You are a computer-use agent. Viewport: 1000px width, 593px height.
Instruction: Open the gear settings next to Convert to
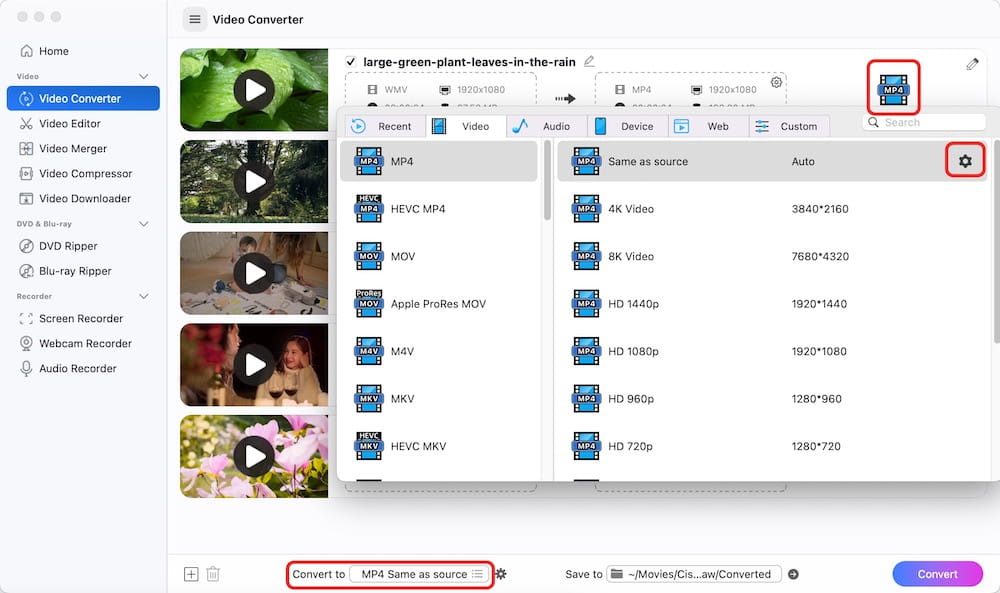[501, 574]
